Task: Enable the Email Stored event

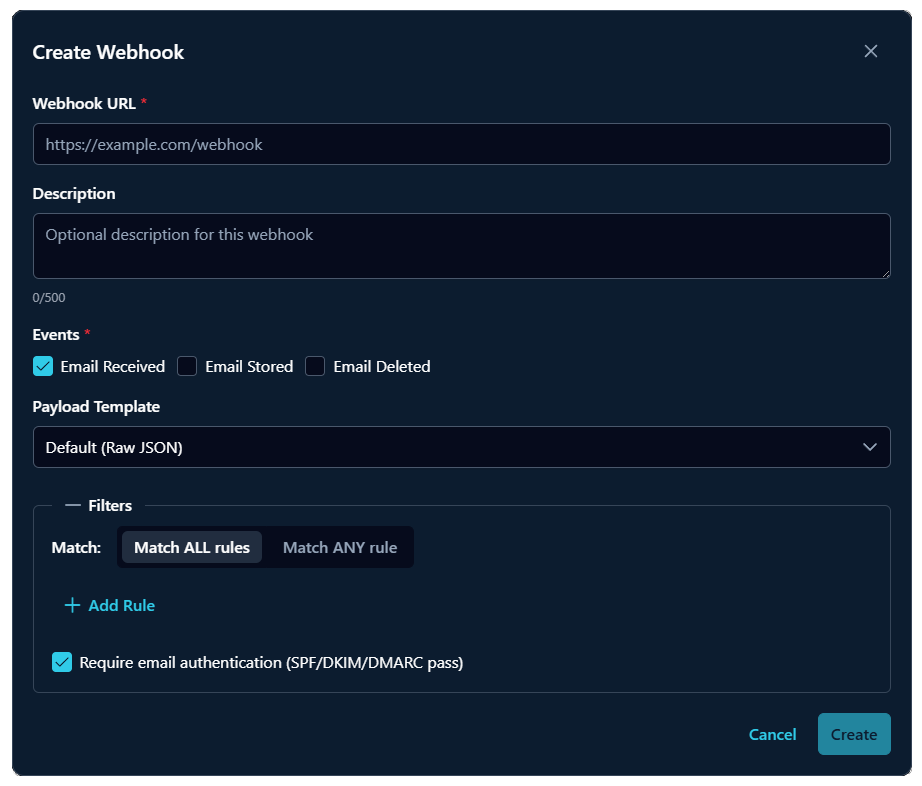Action: pyautogui.click(x=187, y=366)
